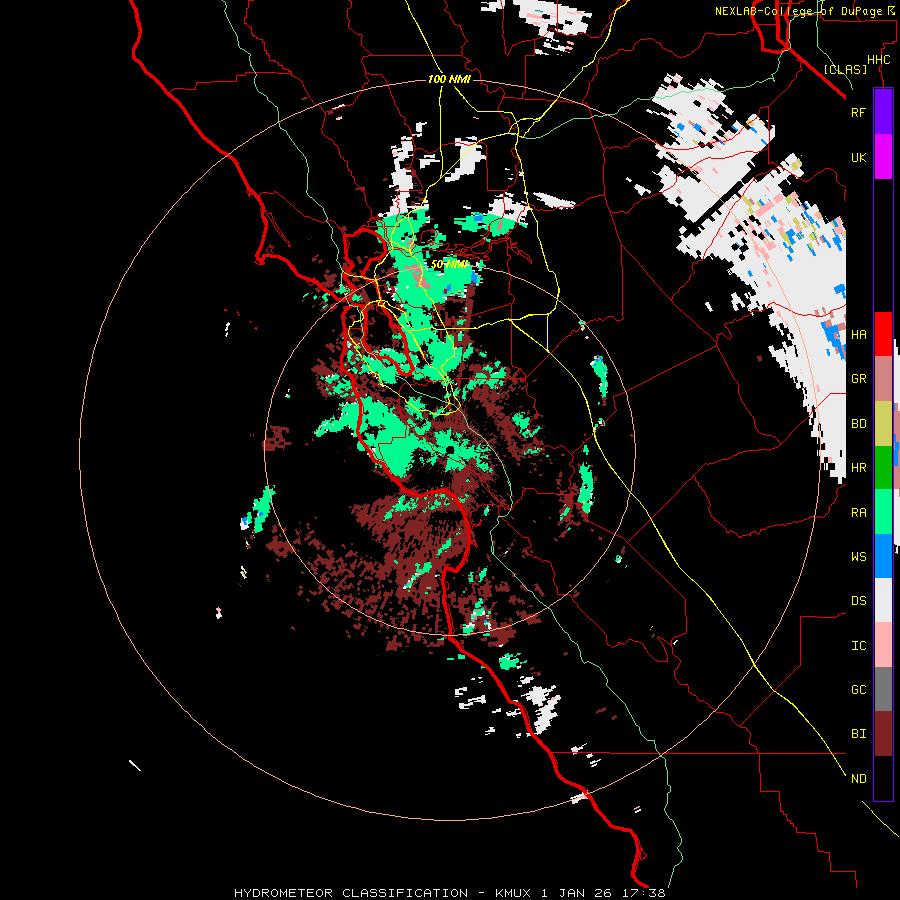Click the radar site center dot
900x900 pixels.
(451, 449)
